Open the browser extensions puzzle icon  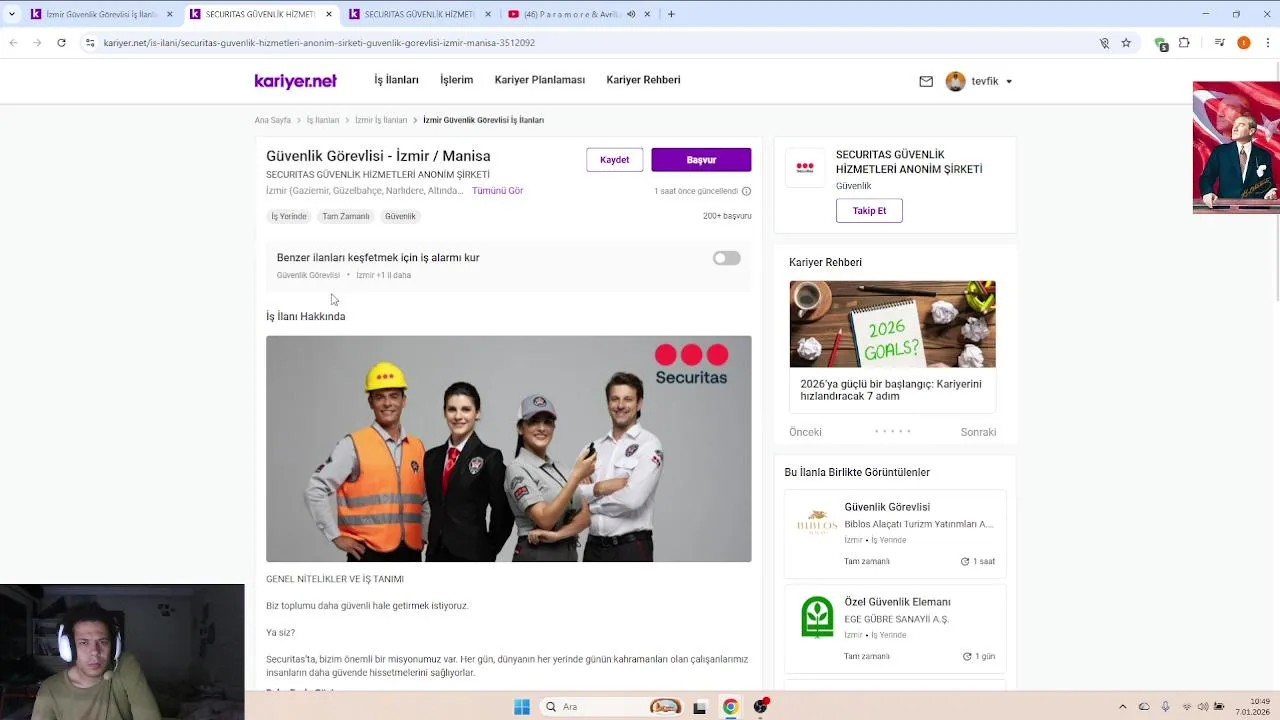pos(1184,43)
